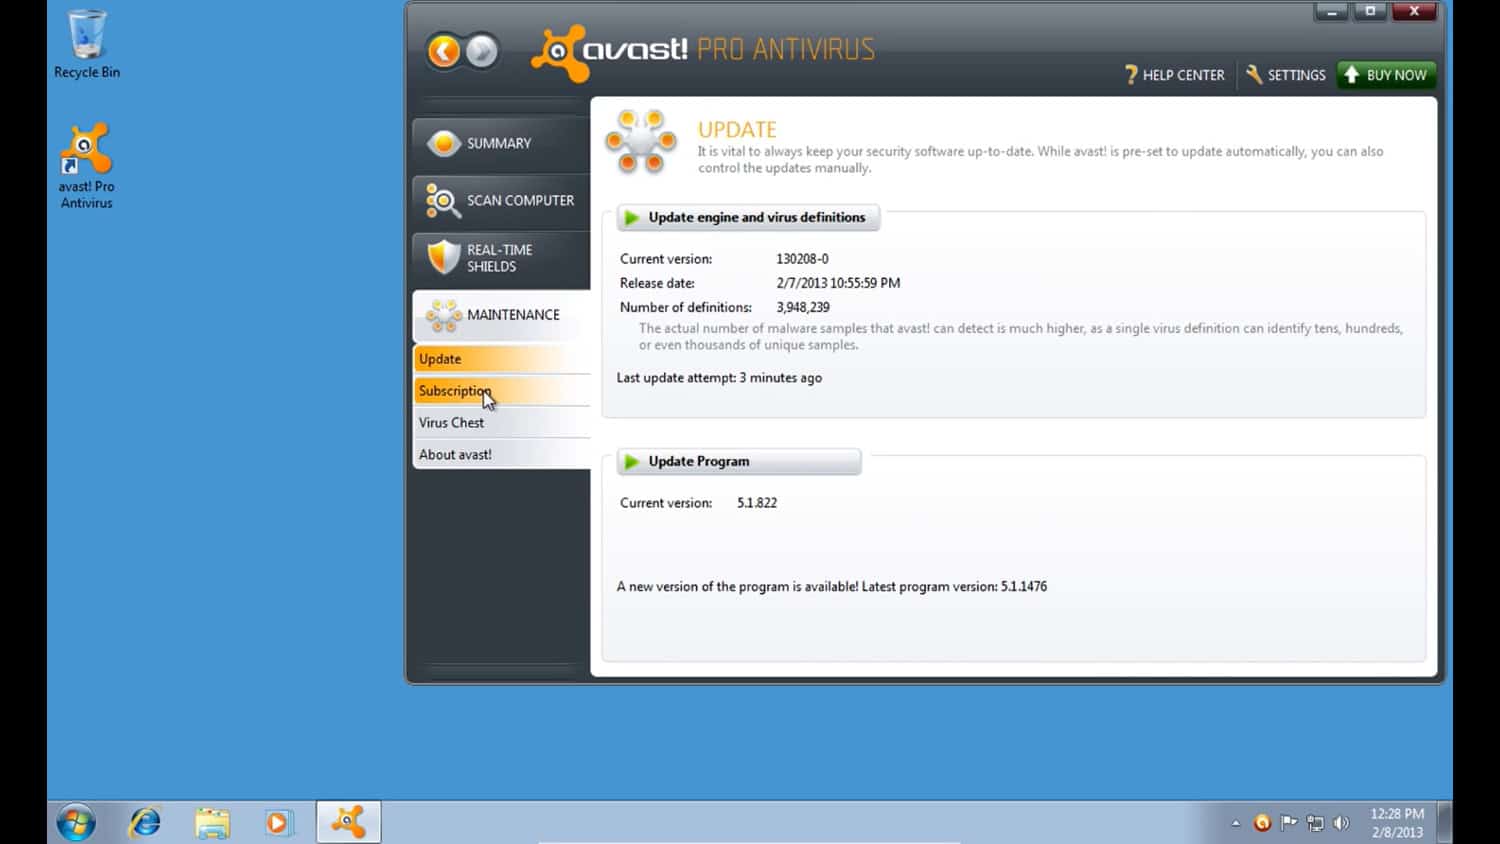Launch Internet Explorer from taskbar
The width and height of the screenshot is (1500, 844).
[145, 823]
